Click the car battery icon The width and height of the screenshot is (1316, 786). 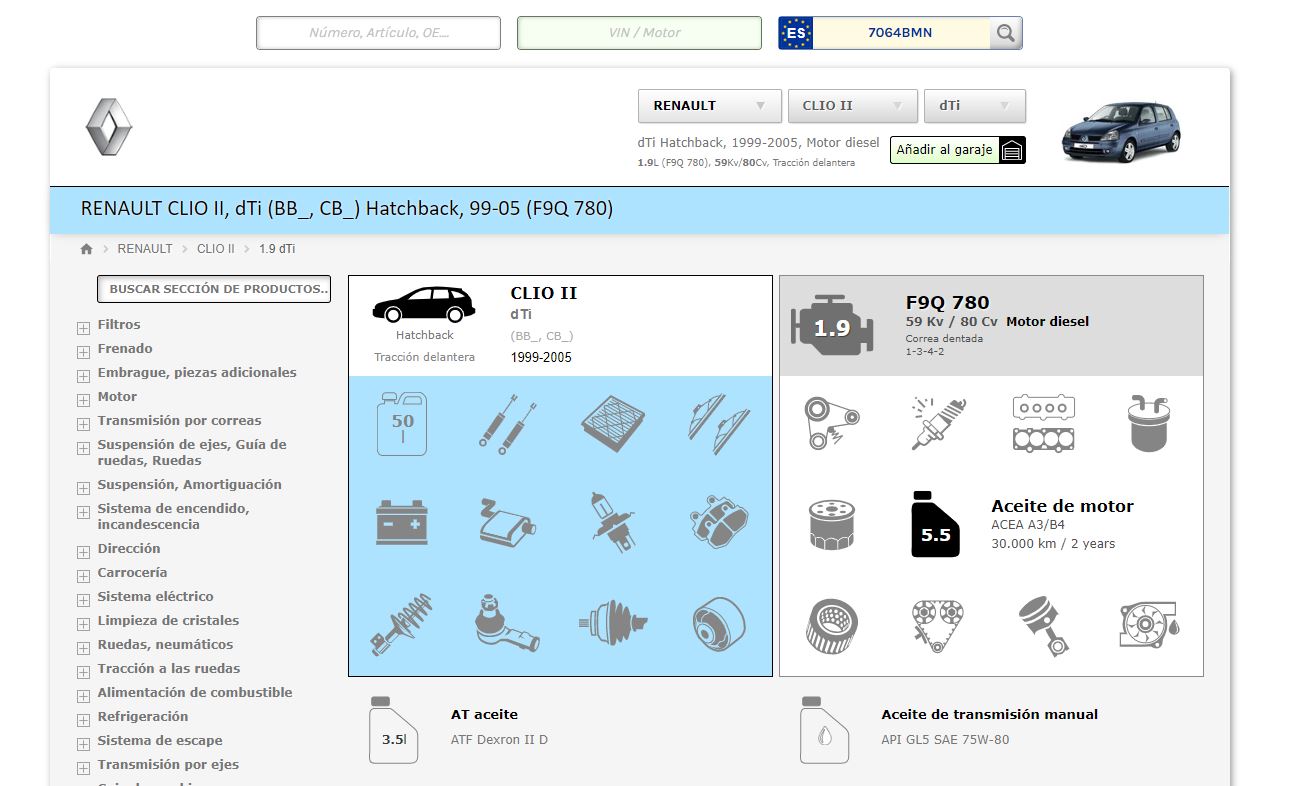[402, 523]
